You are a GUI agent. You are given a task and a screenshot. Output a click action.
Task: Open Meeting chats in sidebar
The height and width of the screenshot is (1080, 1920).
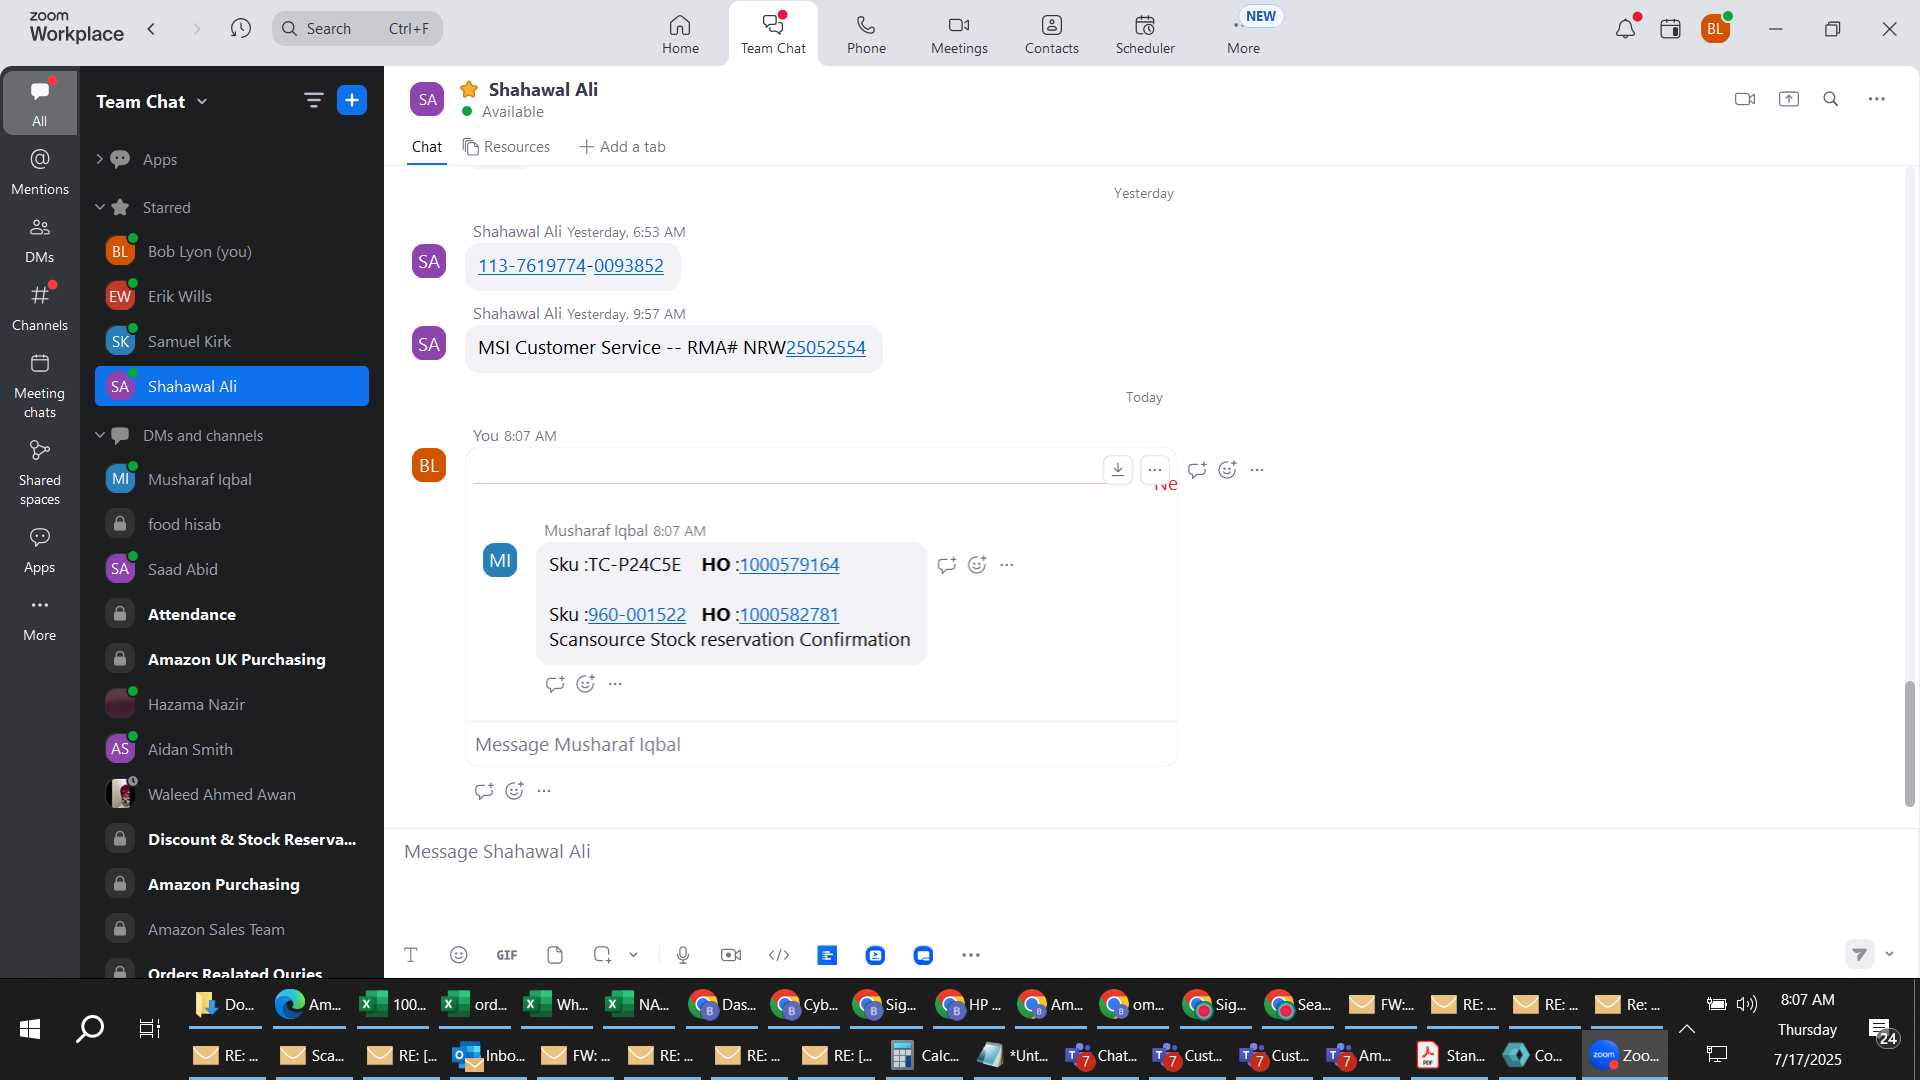click(40, 386)
